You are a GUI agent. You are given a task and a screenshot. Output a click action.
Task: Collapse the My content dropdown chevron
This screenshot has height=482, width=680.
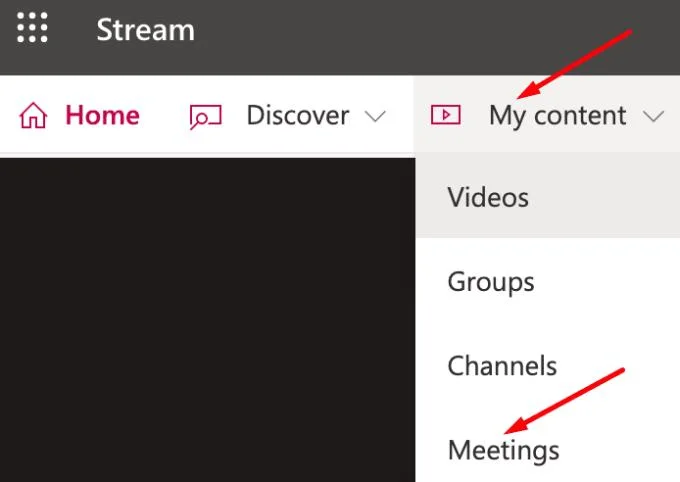tap(654, 116)
